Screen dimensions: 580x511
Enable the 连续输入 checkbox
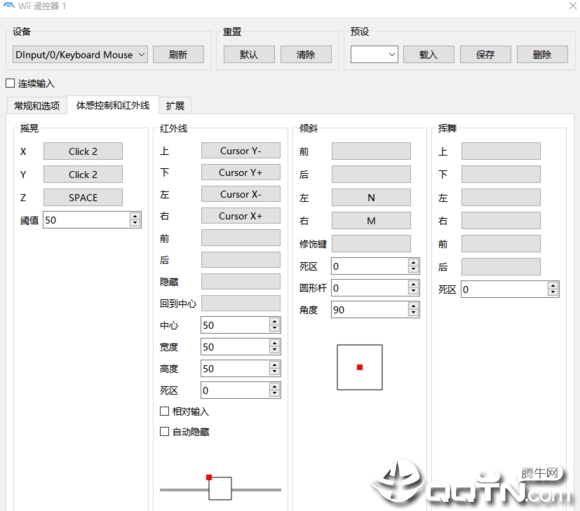[10, 83]
